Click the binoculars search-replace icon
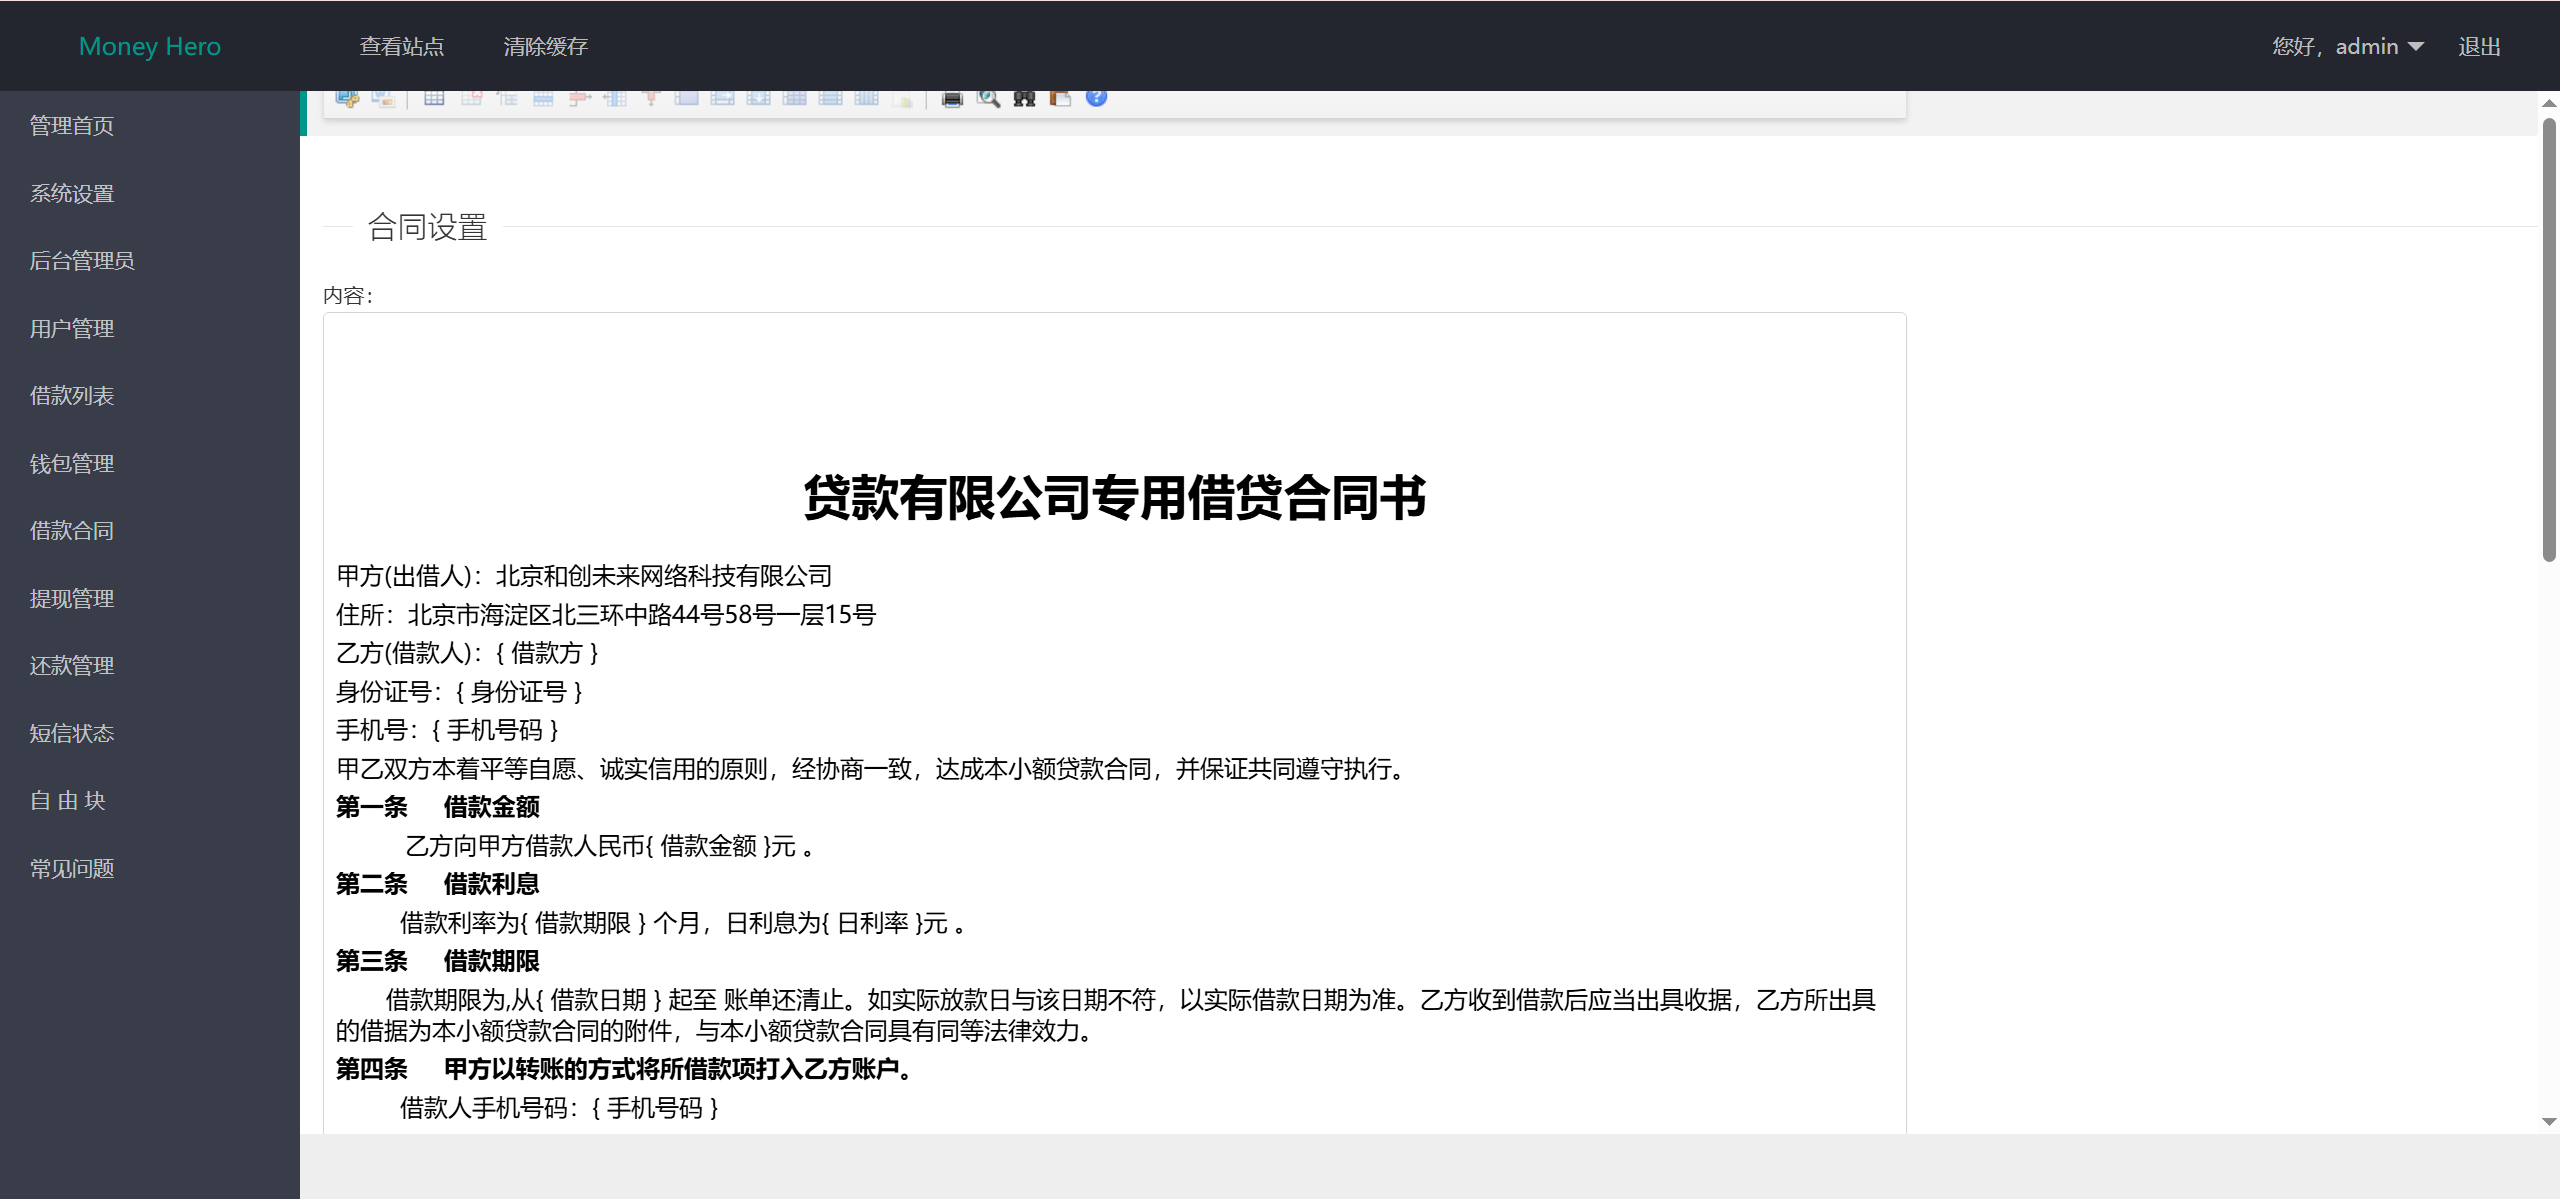 pos(1024,98)
